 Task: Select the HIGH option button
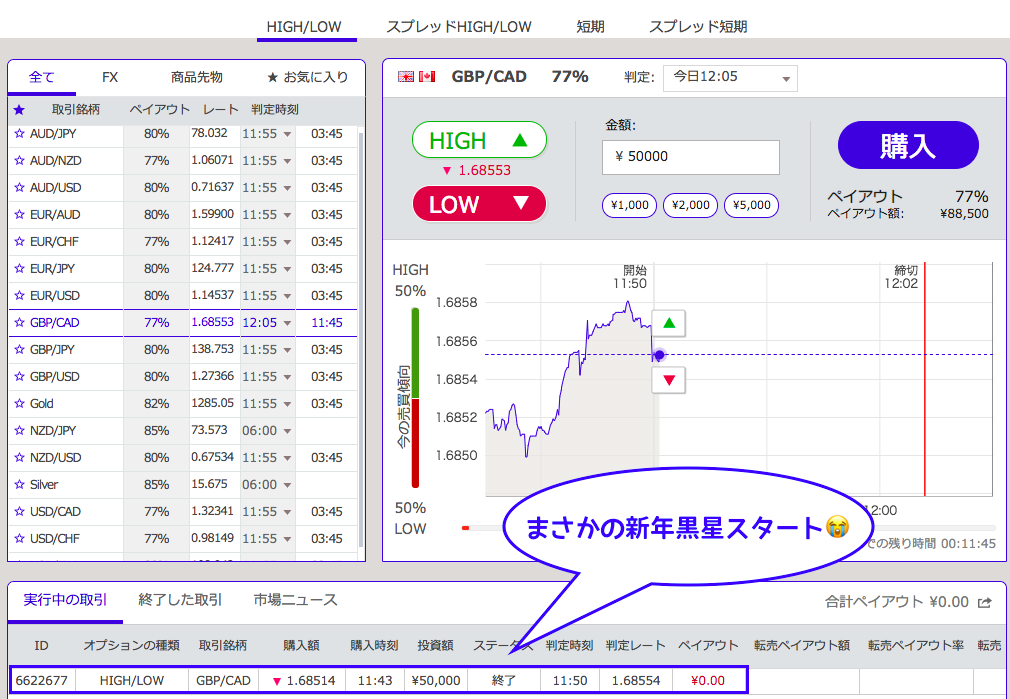479,141
